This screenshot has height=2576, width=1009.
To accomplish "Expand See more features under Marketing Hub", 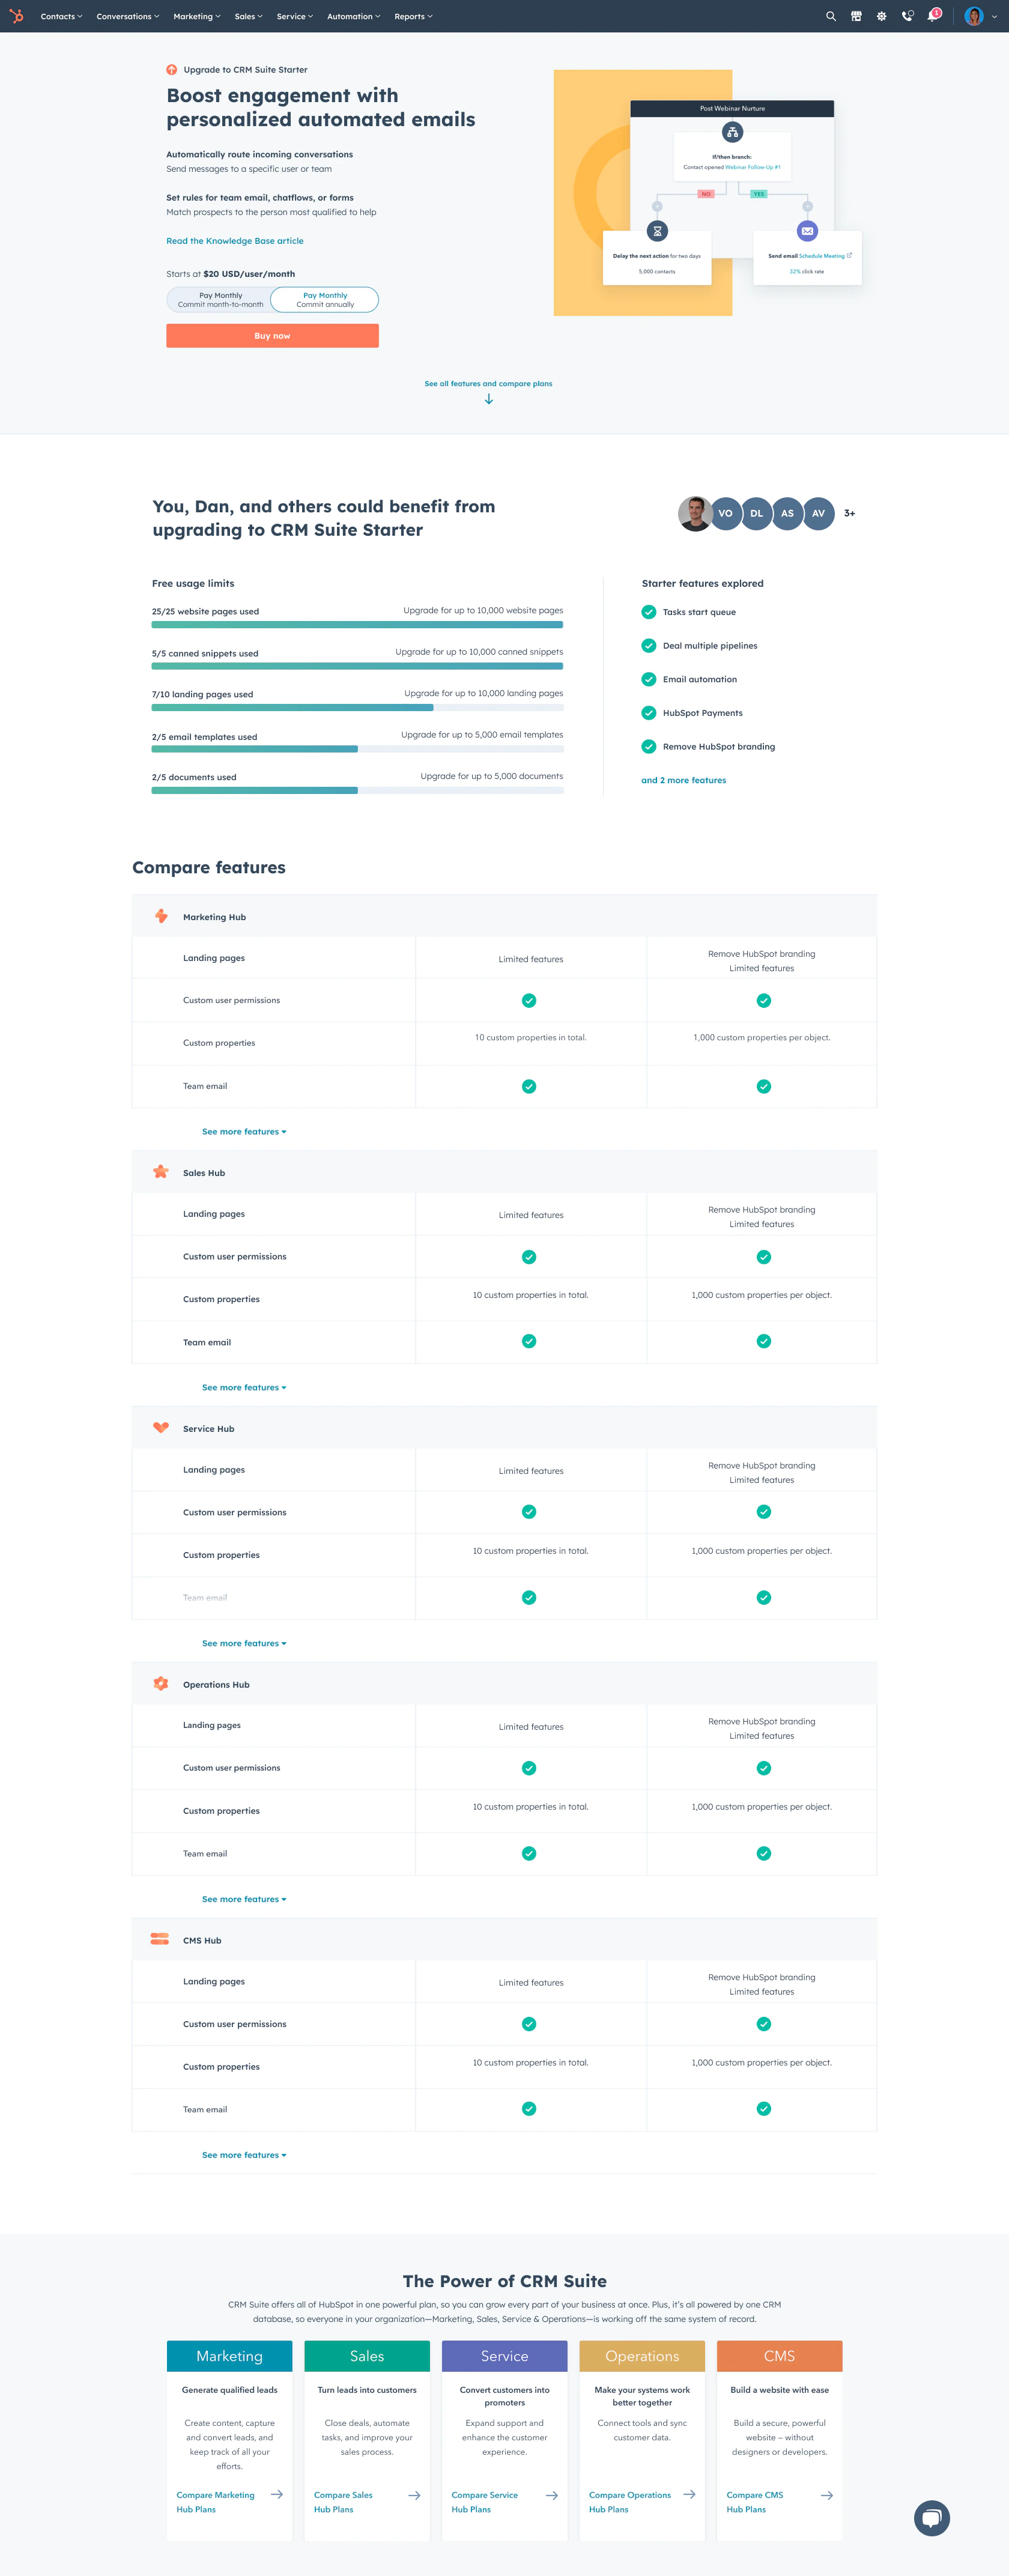I will pyautogui.click(x=244, y=1131).
